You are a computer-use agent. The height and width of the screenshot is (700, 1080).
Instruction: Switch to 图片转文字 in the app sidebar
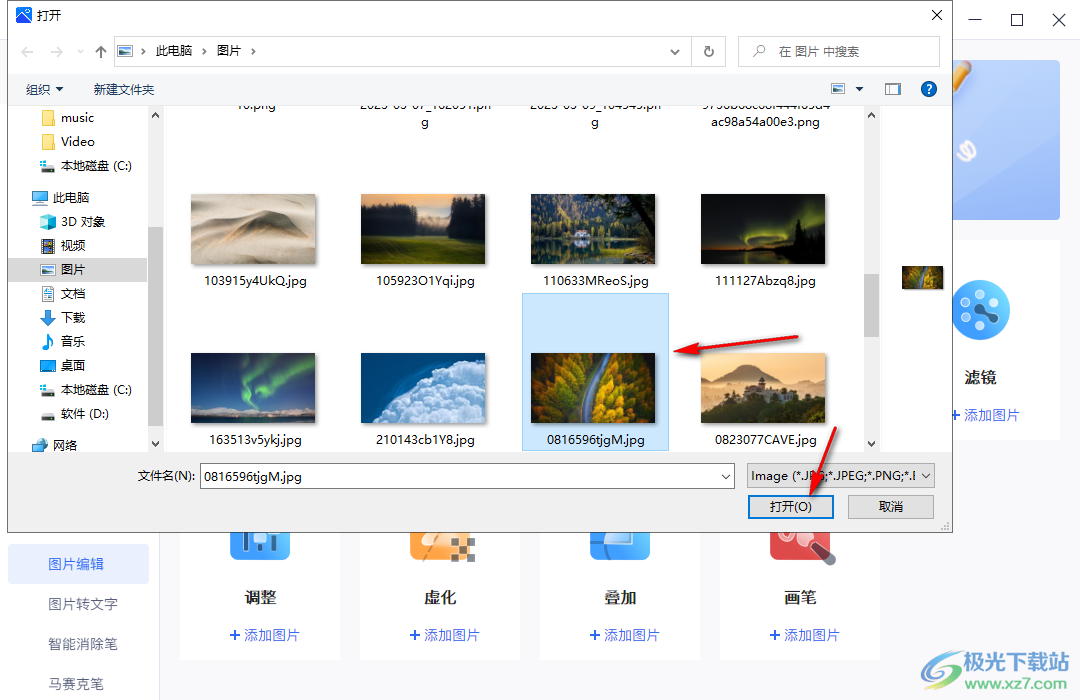[83, 604]
